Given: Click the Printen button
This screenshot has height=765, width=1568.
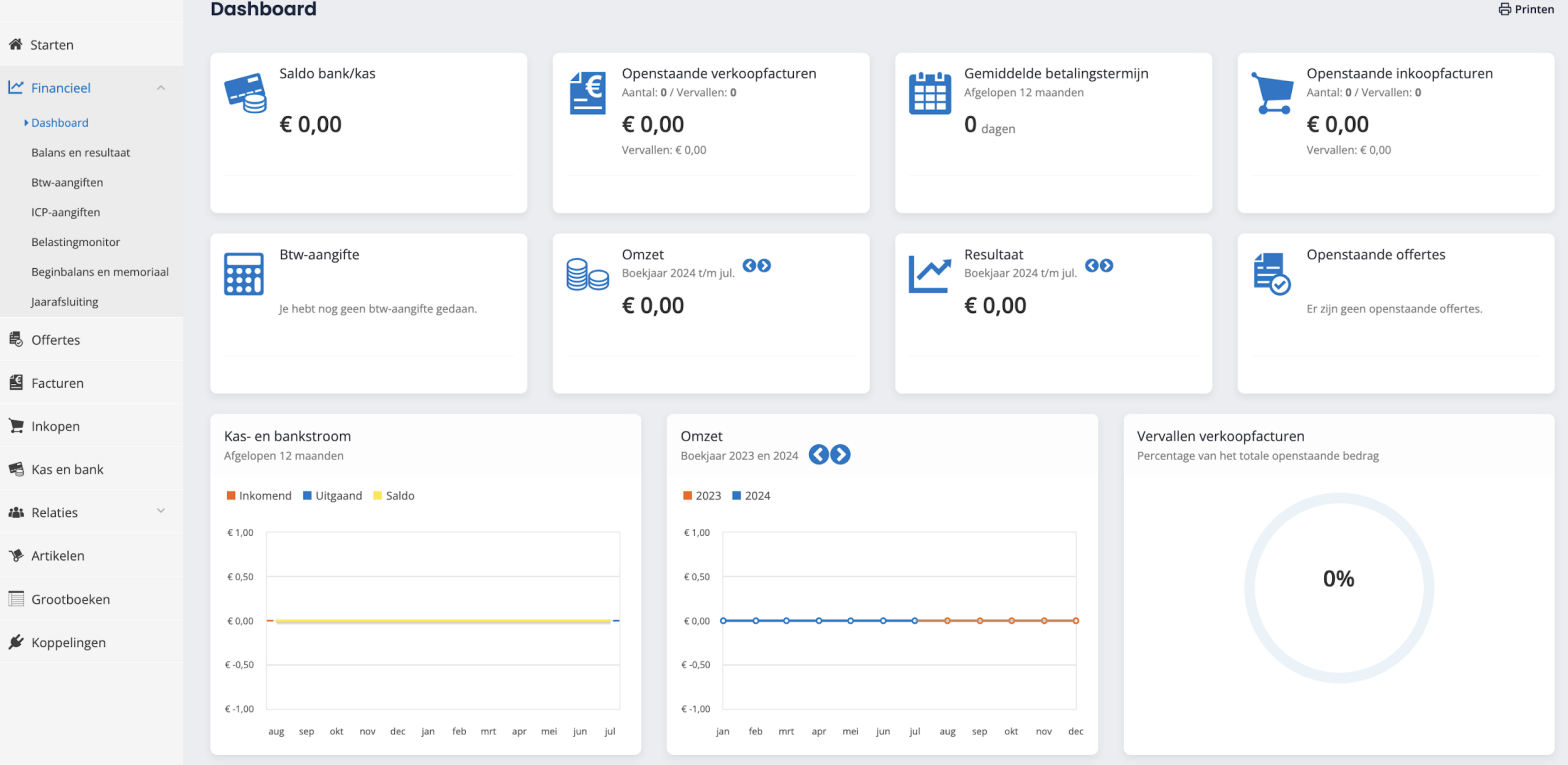Looking at the screenshot, I should tap(1526, 10).
